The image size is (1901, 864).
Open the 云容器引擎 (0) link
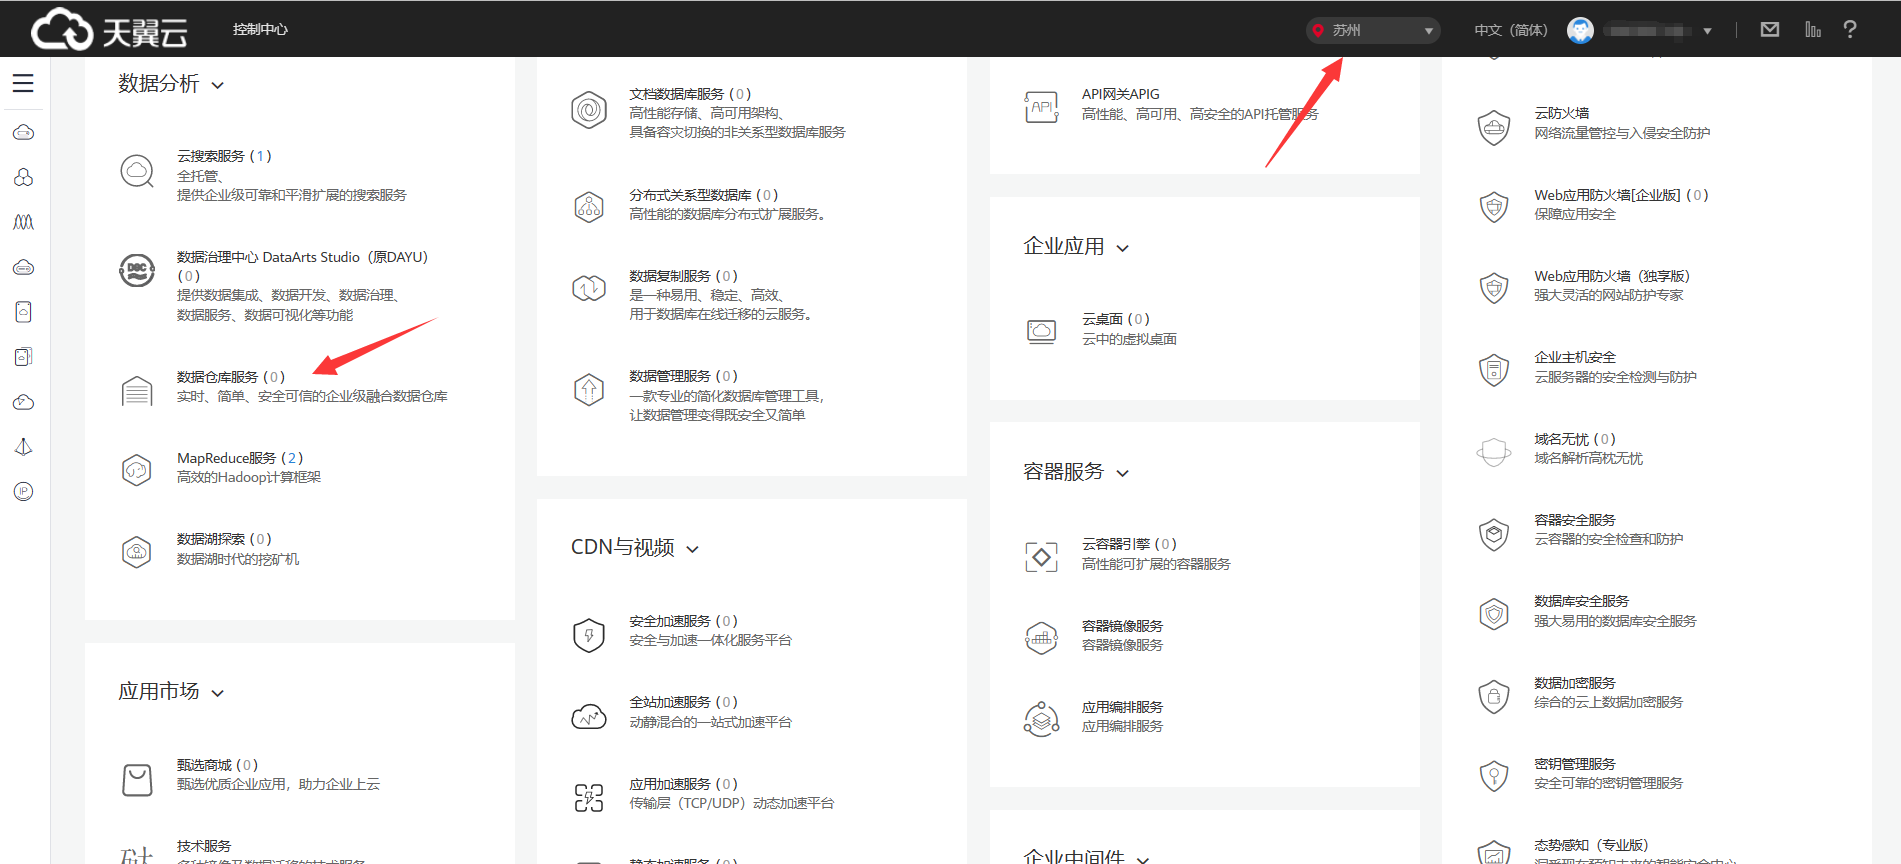click(1129, 544)
